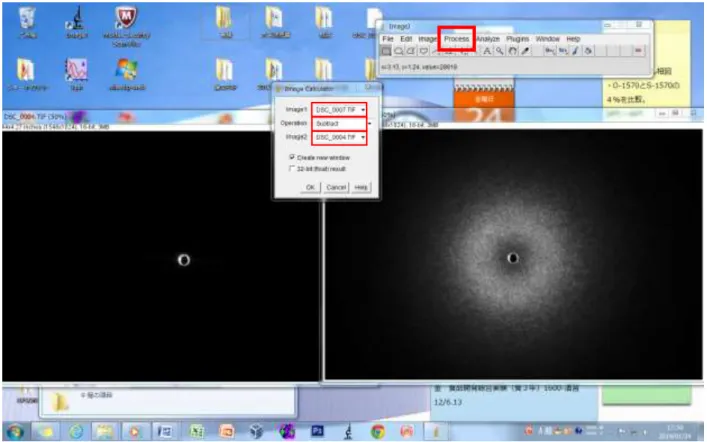Click the Dev menu tool in ImageJ toolbar
707x442 pixels.
click(549, 51)
